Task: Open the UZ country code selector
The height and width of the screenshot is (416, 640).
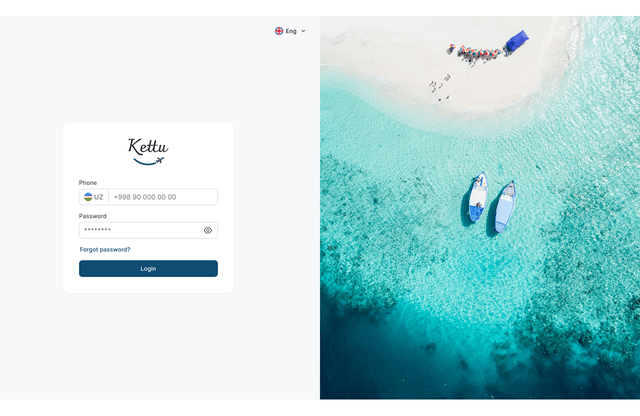Action: click(94, 197)
